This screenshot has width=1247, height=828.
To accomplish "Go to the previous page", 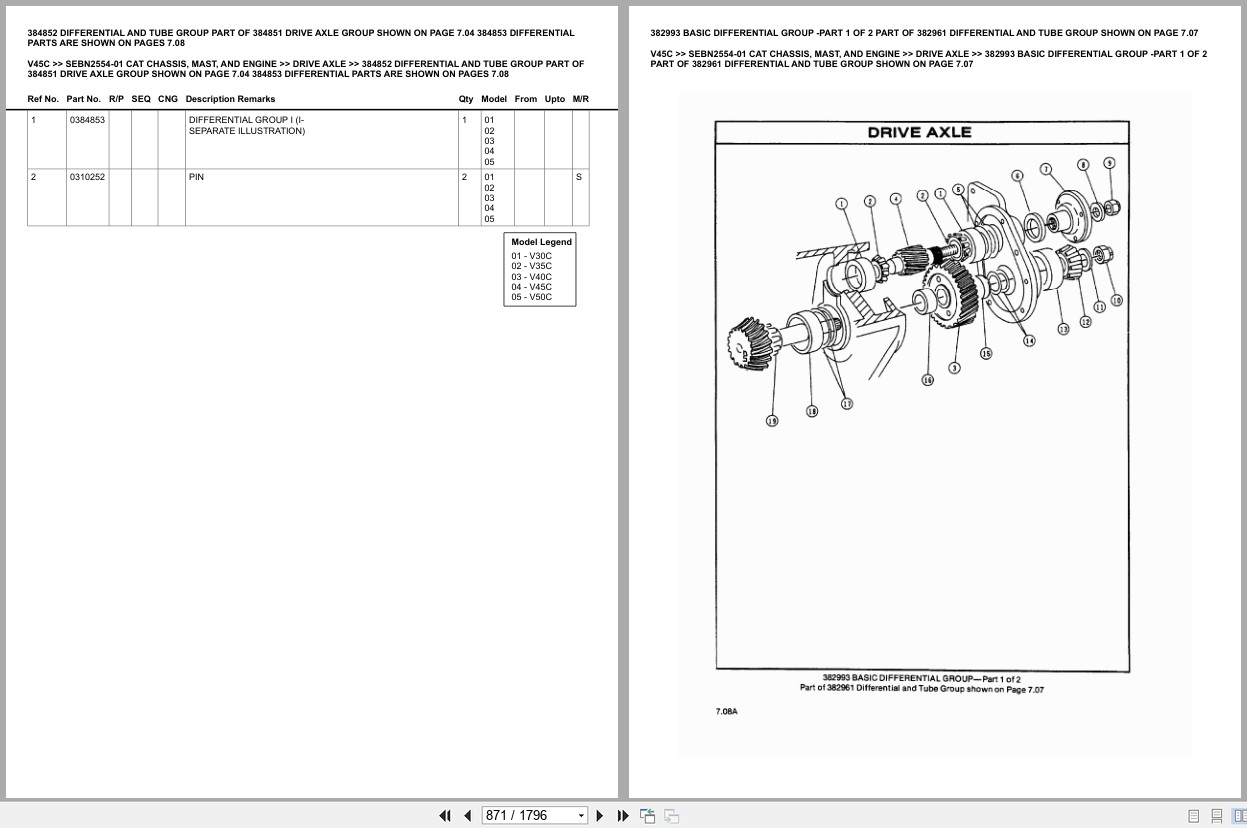I will pos(468,815).
